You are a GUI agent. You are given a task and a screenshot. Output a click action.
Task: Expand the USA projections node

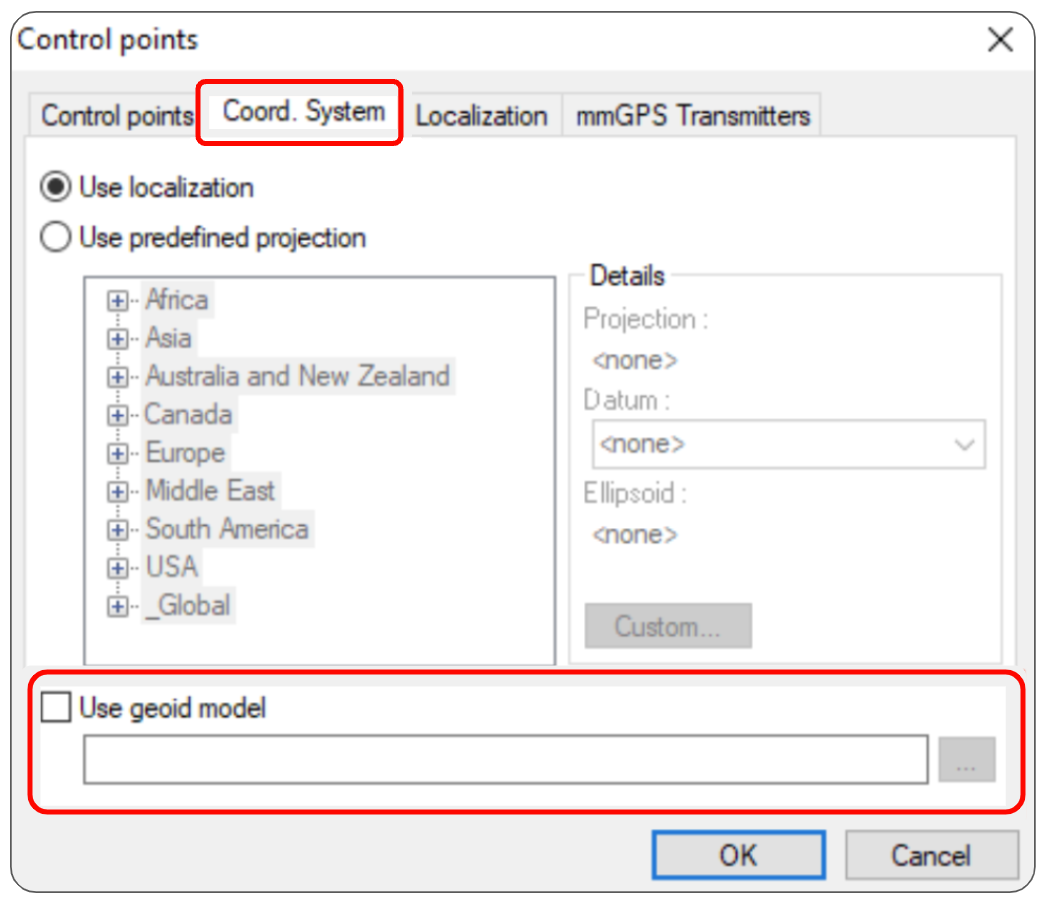pos(118,568)
